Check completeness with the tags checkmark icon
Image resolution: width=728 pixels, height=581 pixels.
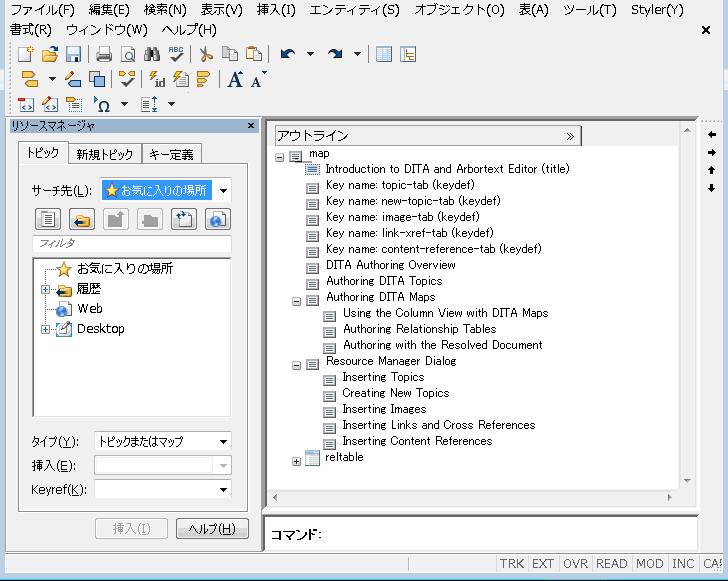(x=127, y=79)
